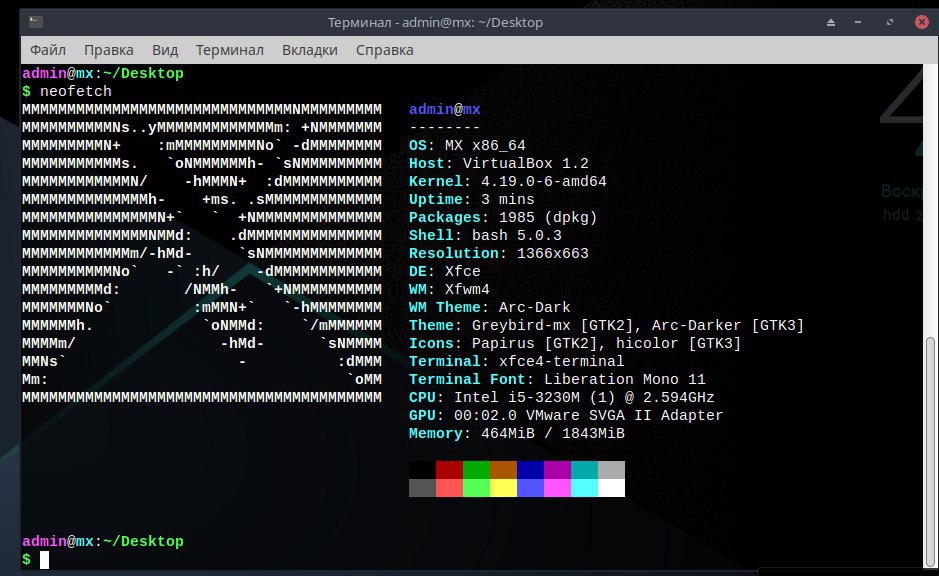Click the 'Icons: Papirus' line

(575, 343)
